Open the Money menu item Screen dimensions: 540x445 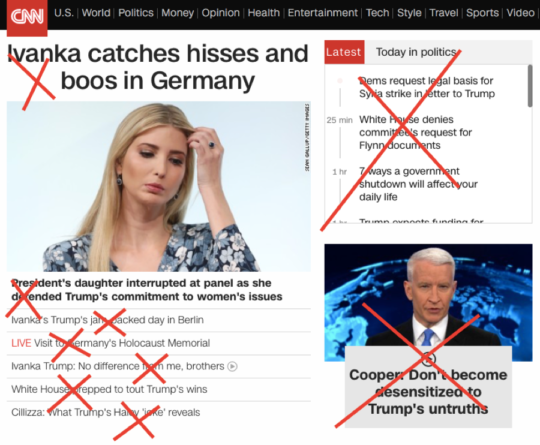[177, 13]
